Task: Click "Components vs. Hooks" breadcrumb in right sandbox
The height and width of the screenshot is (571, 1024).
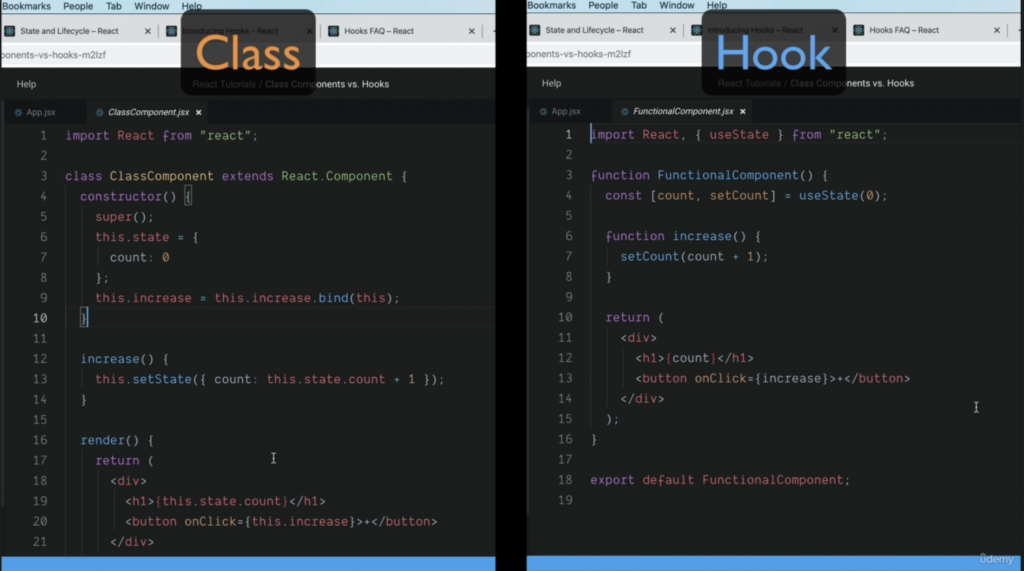Action: click(852, 84)
